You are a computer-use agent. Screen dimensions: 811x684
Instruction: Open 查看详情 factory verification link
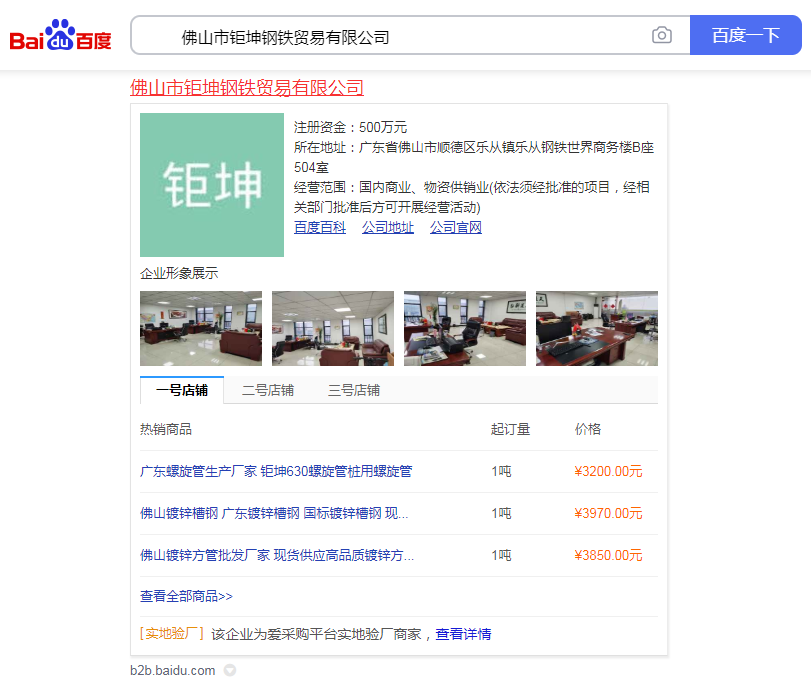(x=463, y=634)
